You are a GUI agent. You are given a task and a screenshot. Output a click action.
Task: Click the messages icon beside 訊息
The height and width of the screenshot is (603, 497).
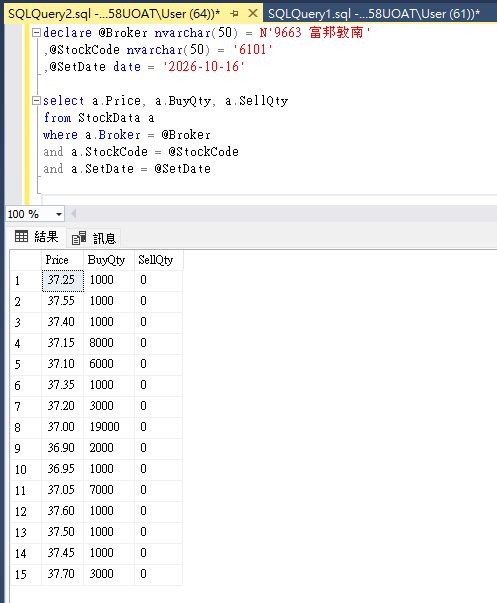point(79,238)
